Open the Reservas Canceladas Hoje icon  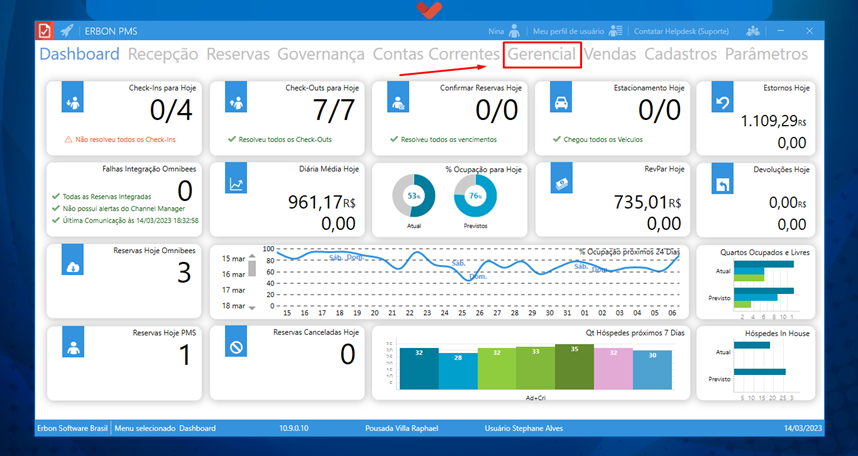[x=237, y=347]
